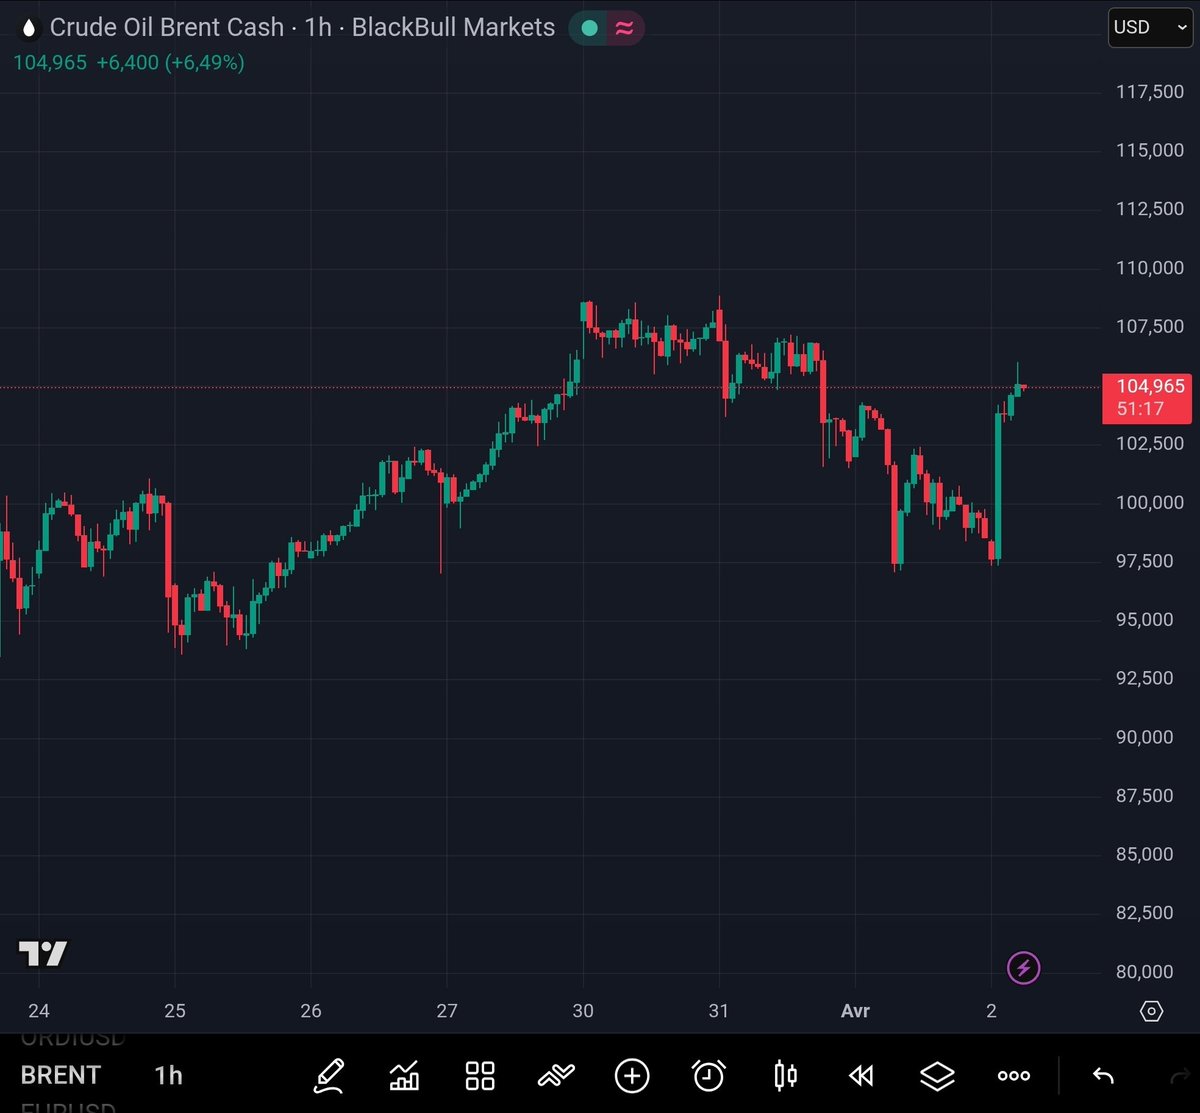This screenshot has width=1200, height=1113.
Task: Click the 110,000 price axis label
Action: [x=1150, y=268]
